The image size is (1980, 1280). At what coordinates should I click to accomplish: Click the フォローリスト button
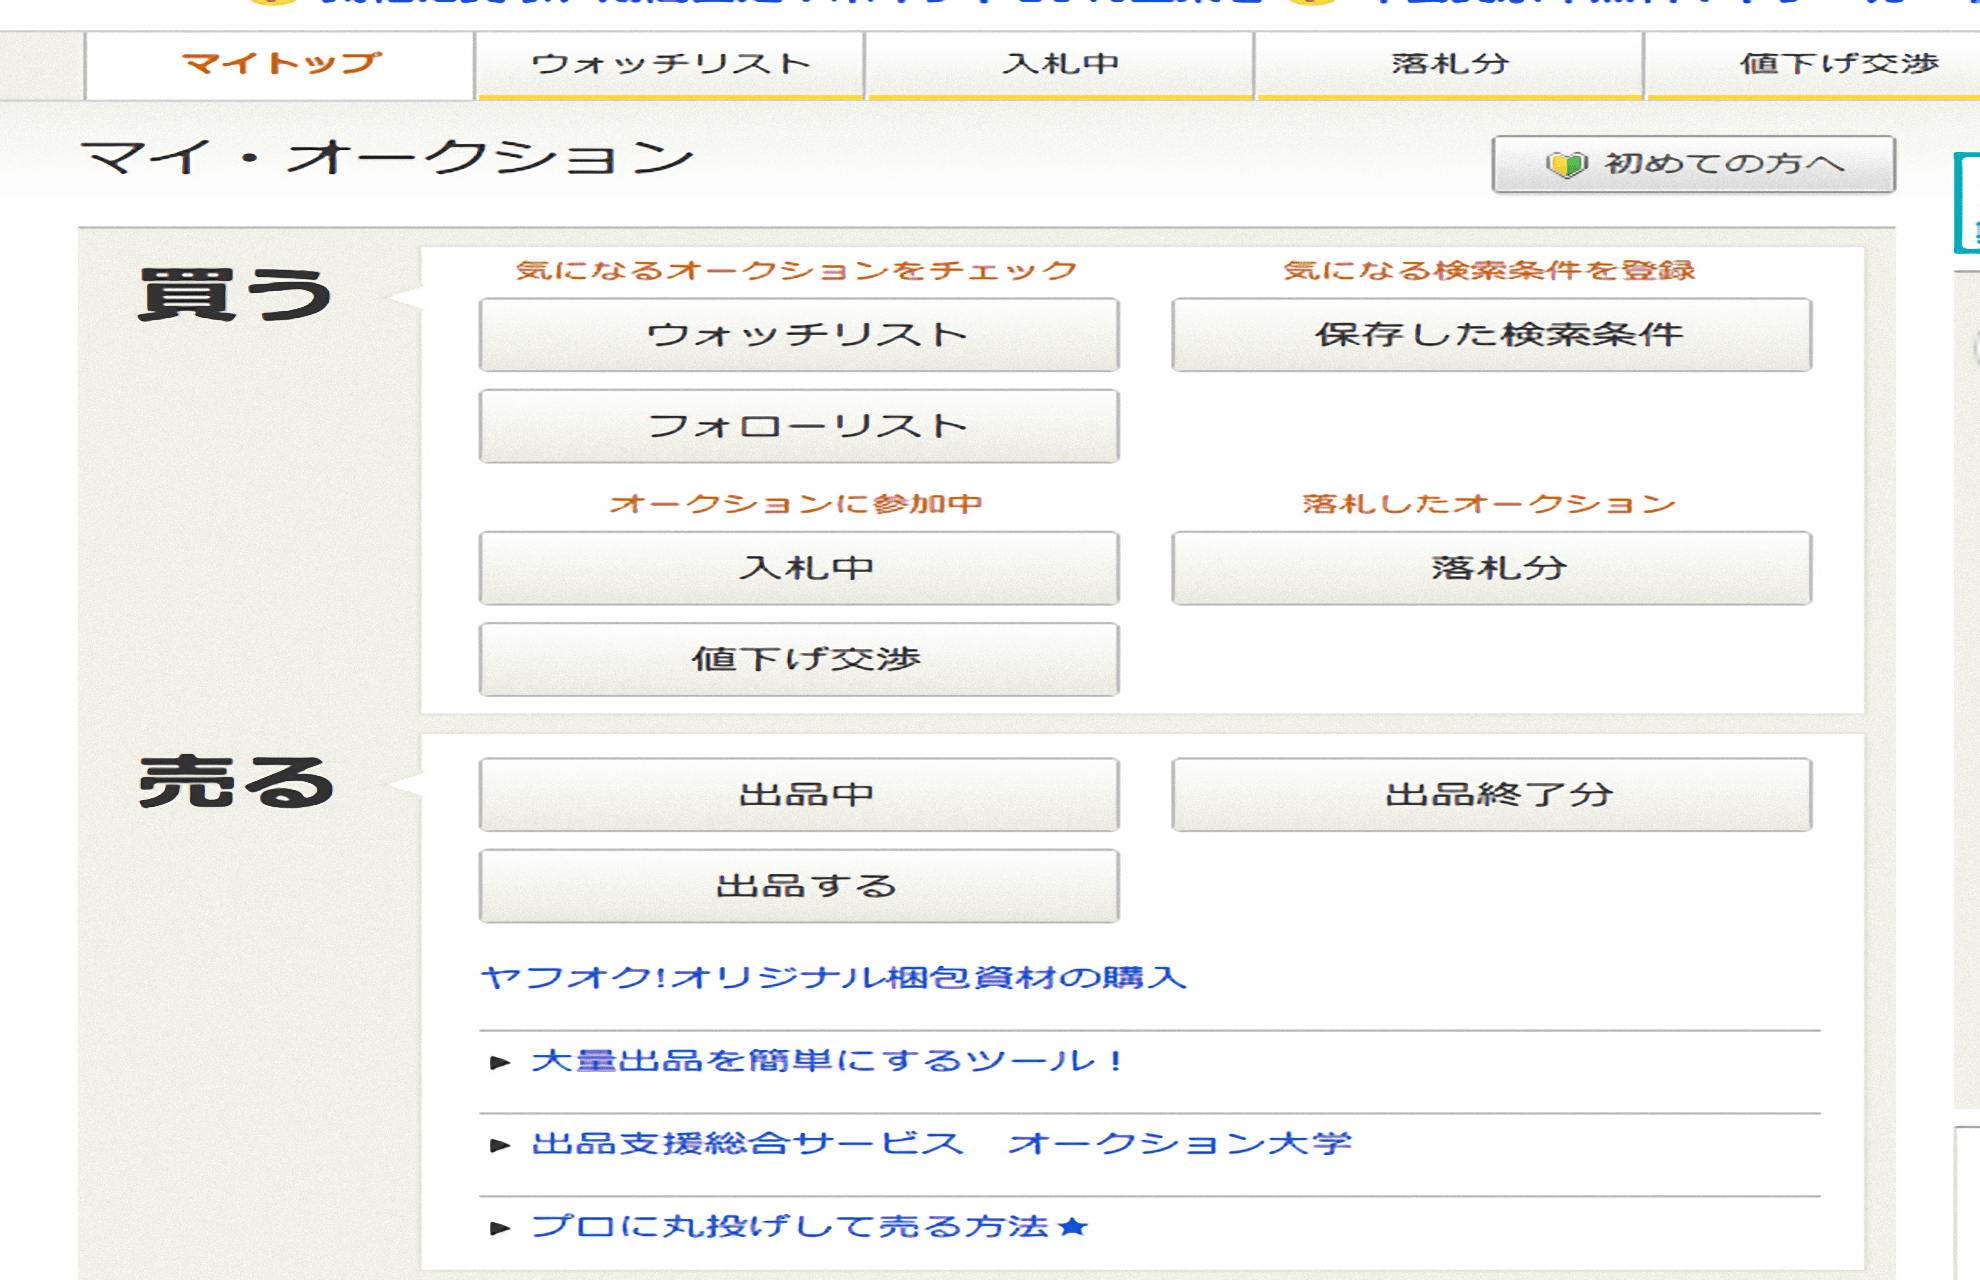[x=798, y=427]
